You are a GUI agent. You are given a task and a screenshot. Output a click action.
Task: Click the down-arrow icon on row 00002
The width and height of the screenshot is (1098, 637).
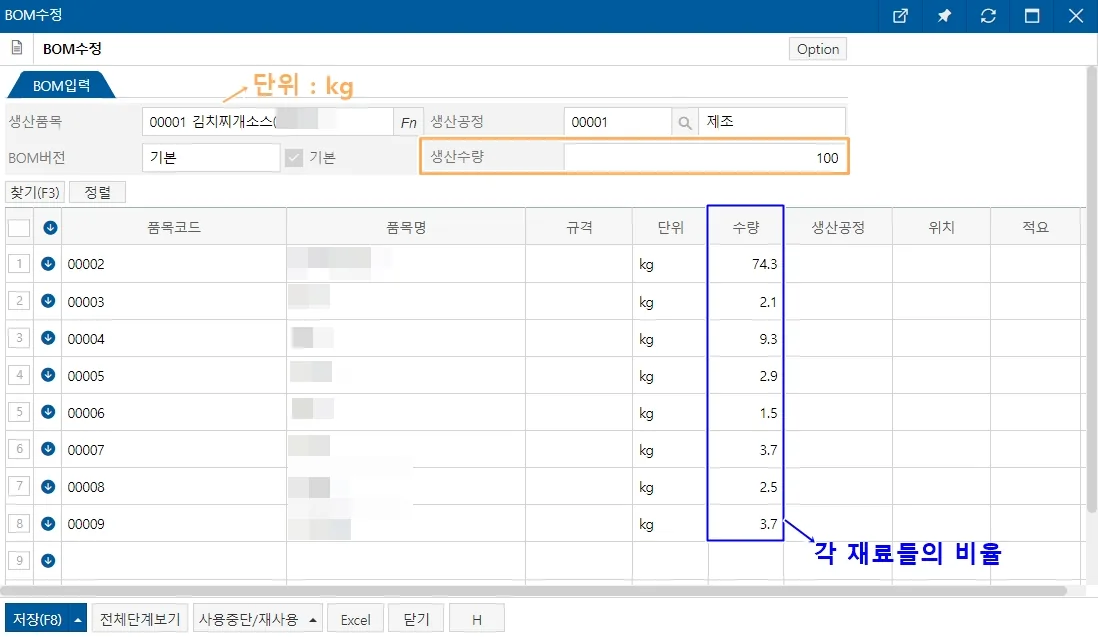click(48, 264)
